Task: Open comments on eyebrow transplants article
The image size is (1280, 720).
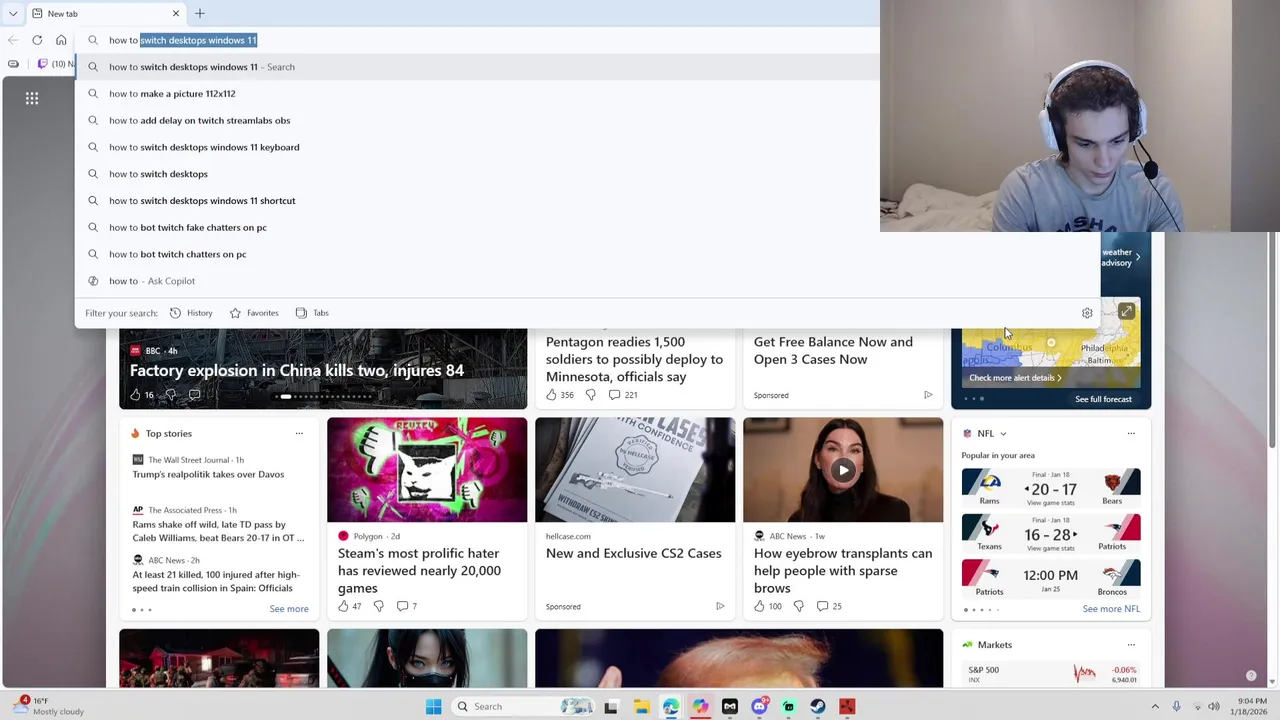Action: click(x=830, y=606)
